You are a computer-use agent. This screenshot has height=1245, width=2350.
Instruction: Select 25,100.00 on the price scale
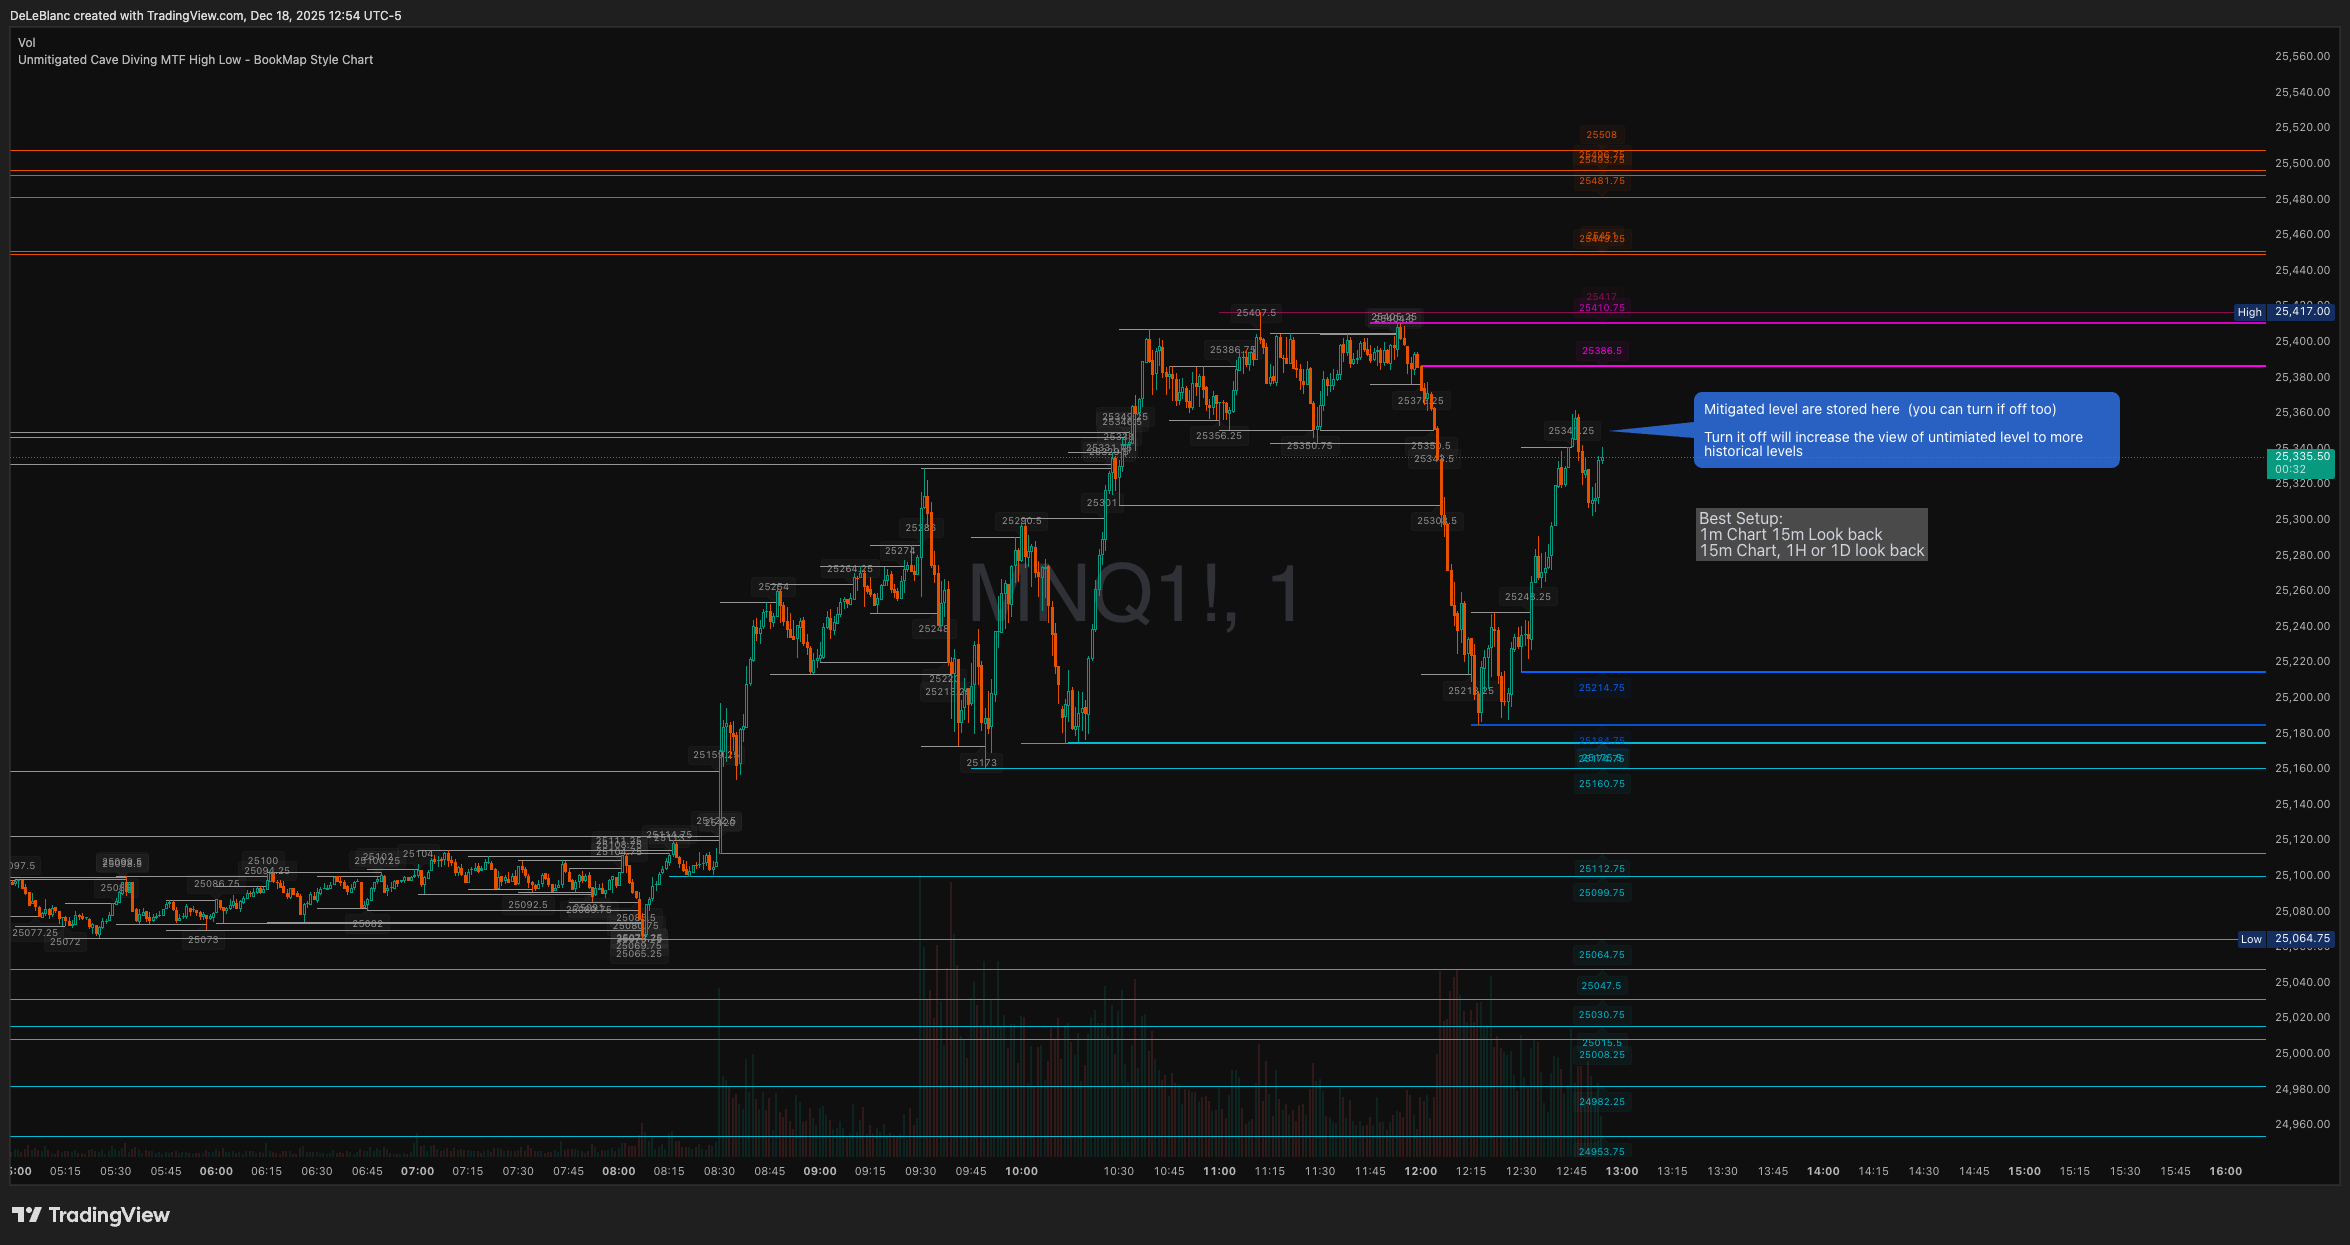click(x=2302, y=875)
